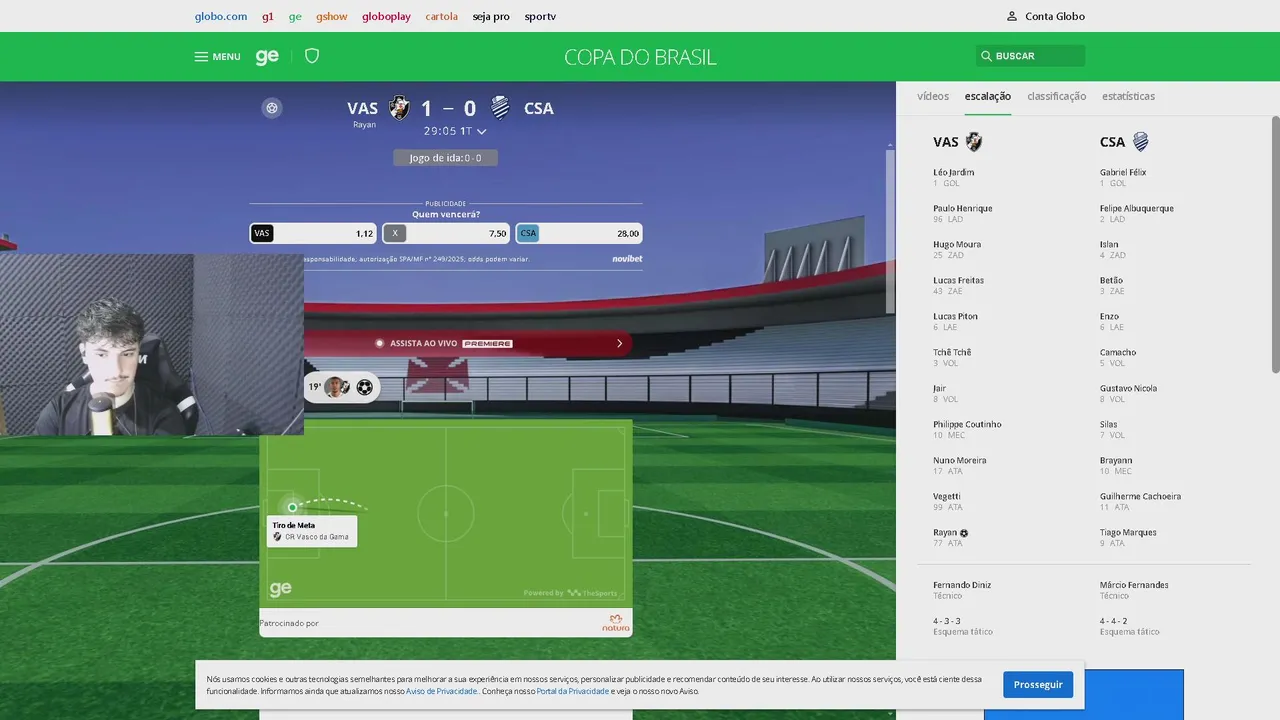This screenshot has width=1280, height=720.
Task: Click the search magnifier icon
Action: pyautogui.click(x=987, y=56)
